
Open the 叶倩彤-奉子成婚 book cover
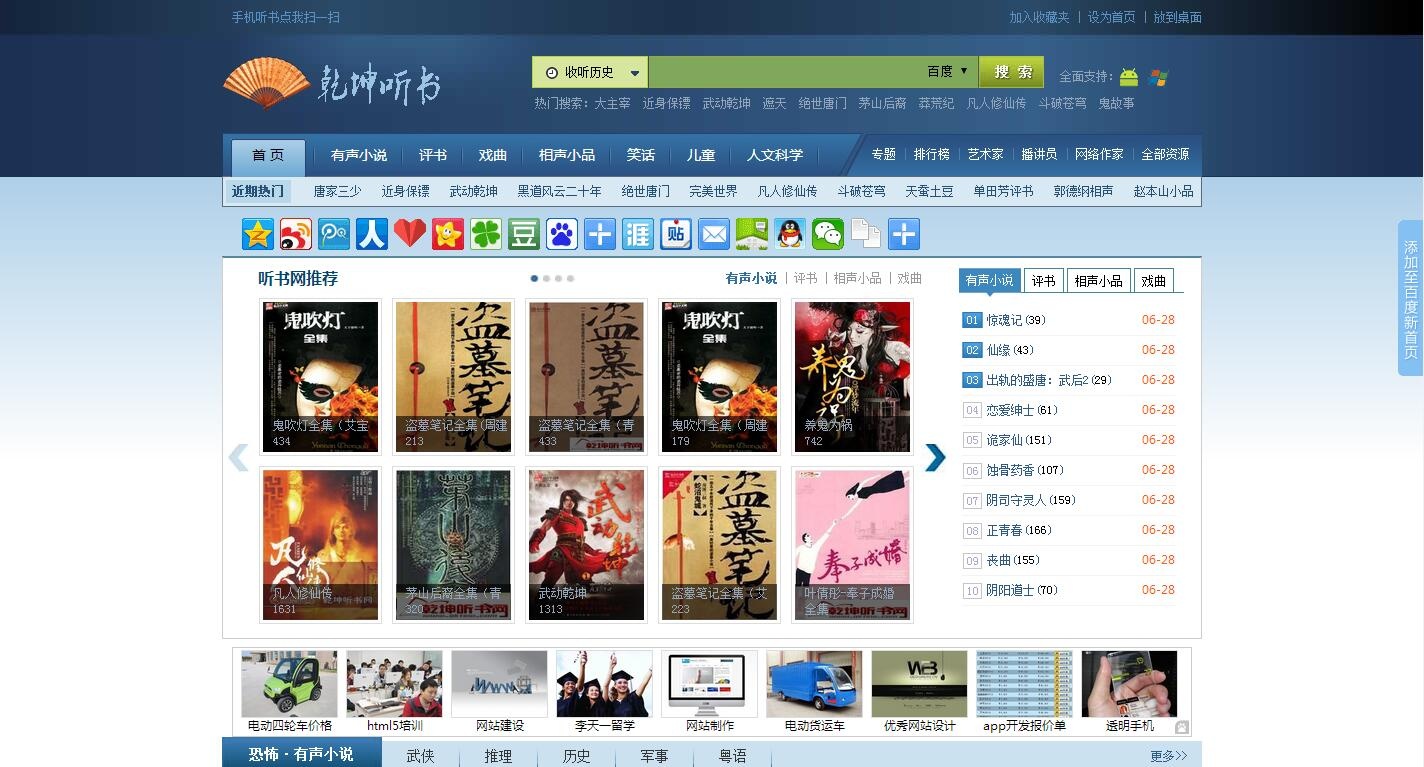tap(852, 544)
